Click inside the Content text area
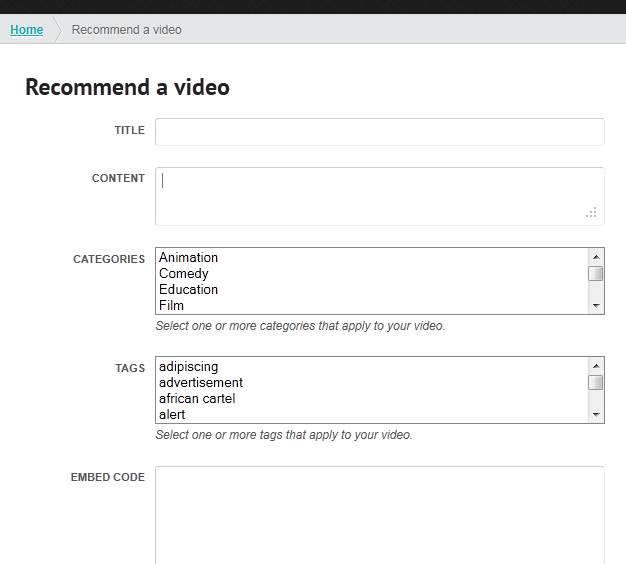 coord(380,196)
